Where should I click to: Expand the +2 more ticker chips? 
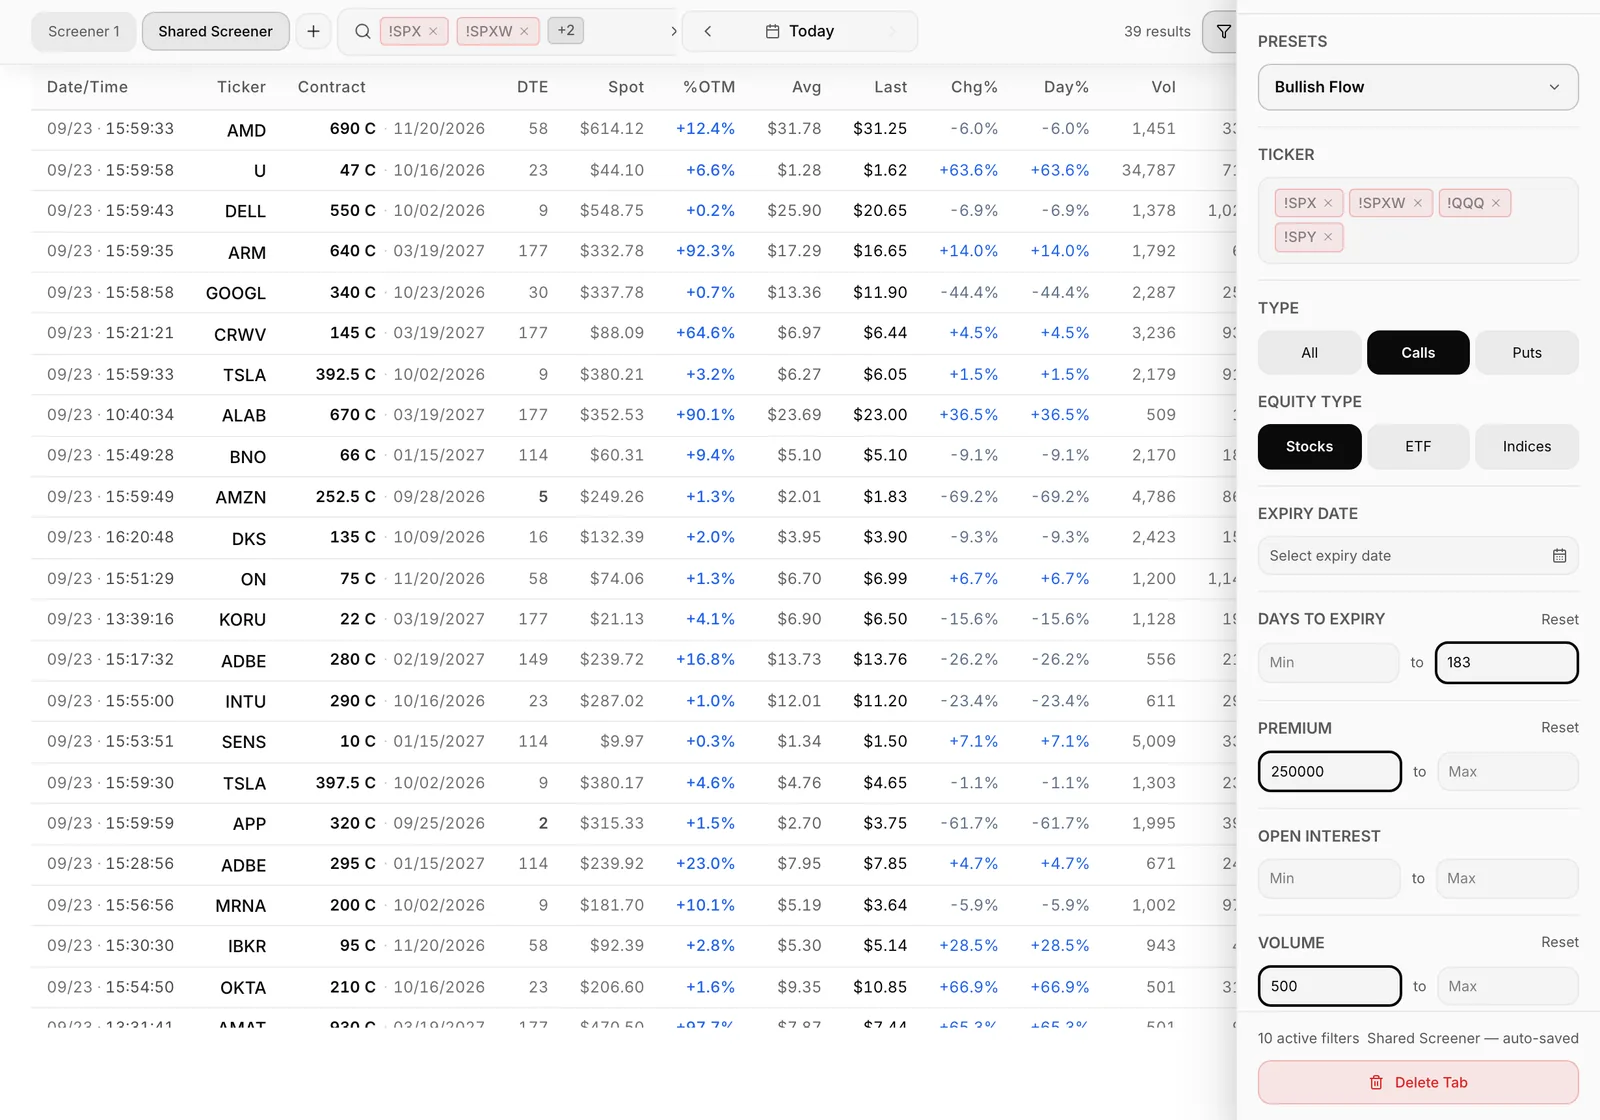[566, 31]
